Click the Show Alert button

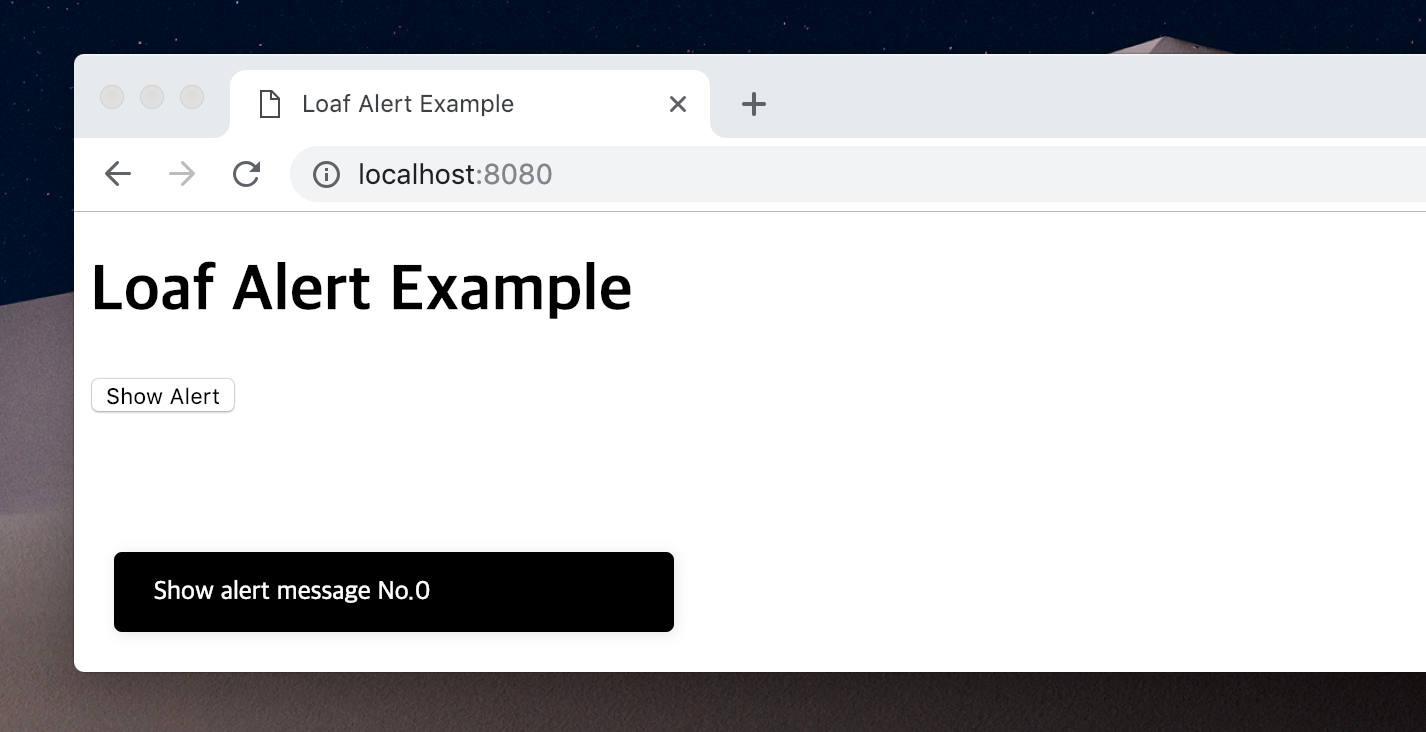tap(163, 395)
